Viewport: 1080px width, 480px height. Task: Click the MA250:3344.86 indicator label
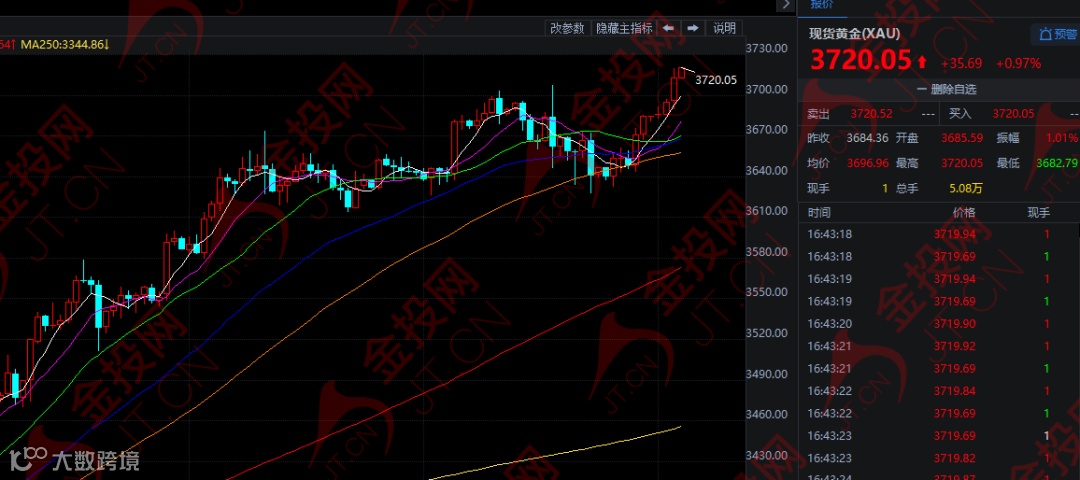tap(65, 45)
